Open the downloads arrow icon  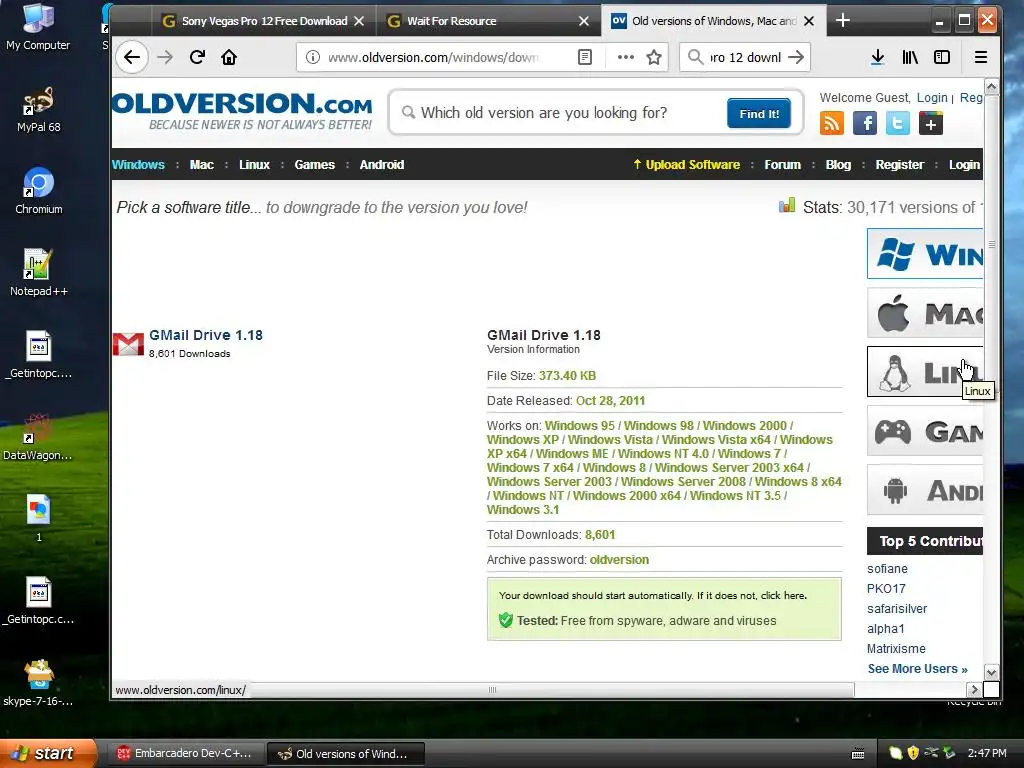point(878,57)
